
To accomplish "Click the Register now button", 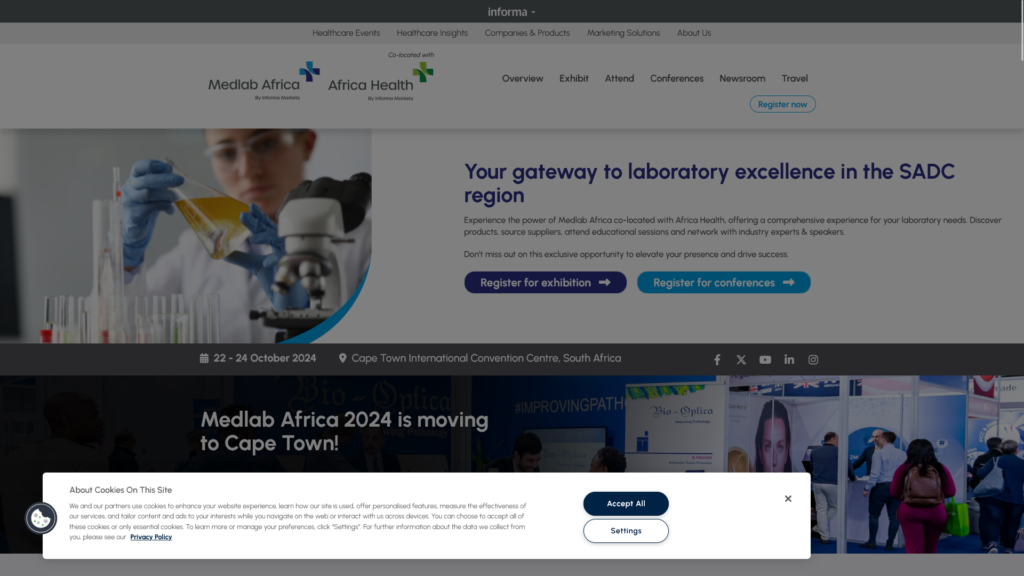I will (782, 104).
